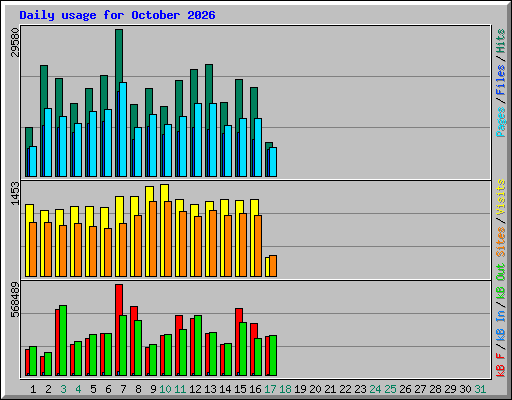Click the green kB Out bar for day 3

[63, 341]
